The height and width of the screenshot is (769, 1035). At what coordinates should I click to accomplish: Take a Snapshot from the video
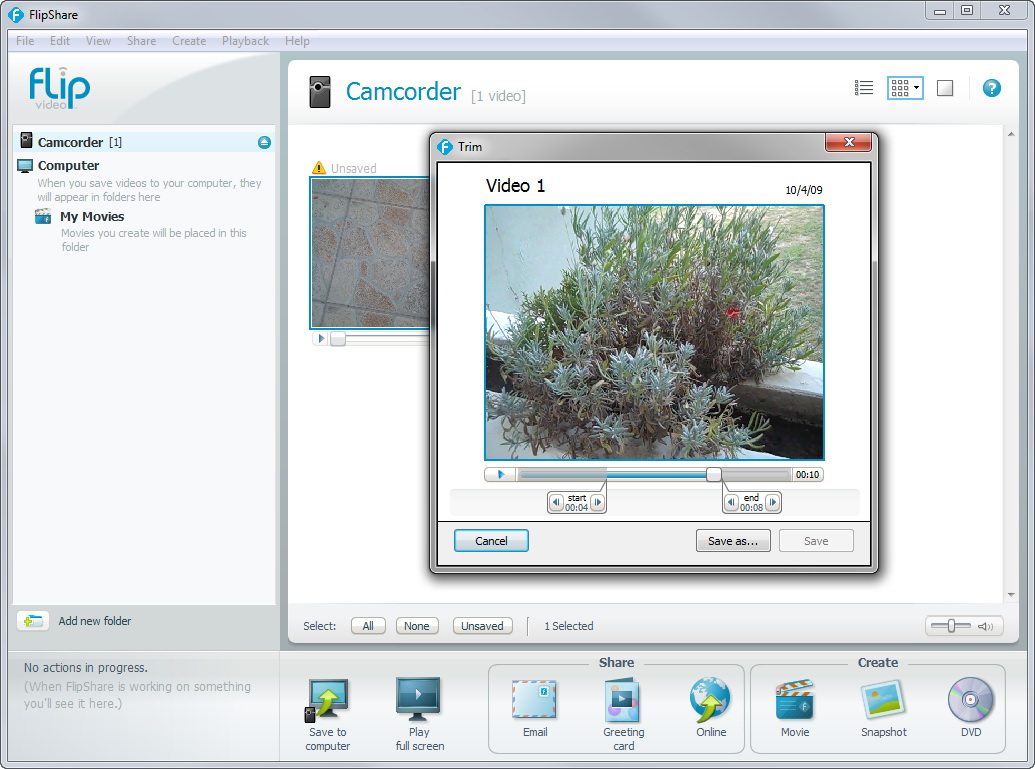pos(883,702)
